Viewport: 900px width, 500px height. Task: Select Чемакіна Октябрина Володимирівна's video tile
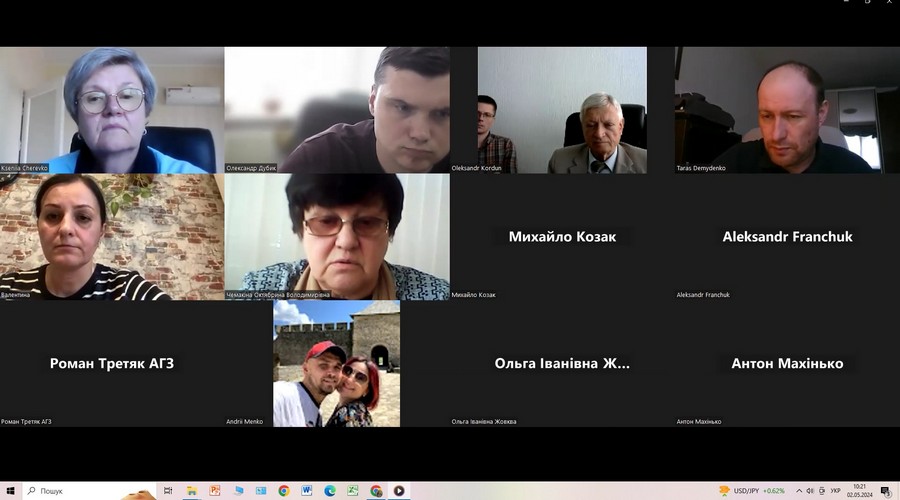[x=337, y=237]
